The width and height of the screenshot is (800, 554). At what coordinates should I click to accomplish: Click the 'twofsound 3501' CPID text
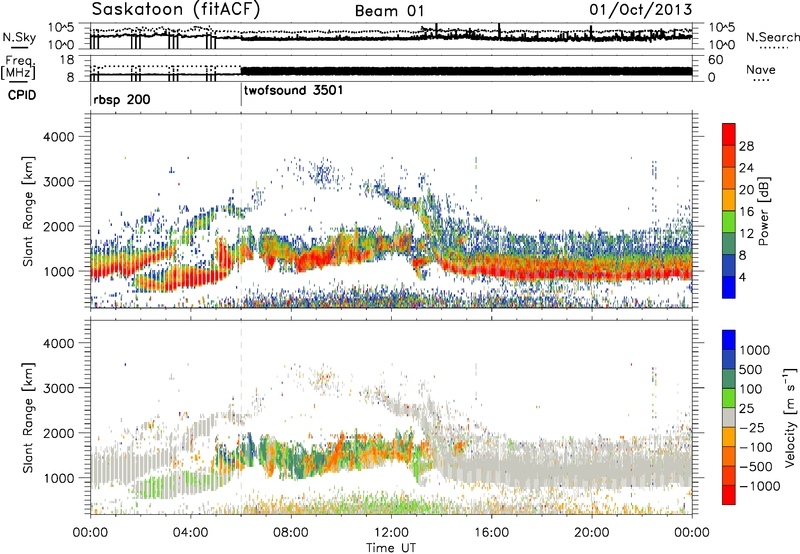pos(293,91)
